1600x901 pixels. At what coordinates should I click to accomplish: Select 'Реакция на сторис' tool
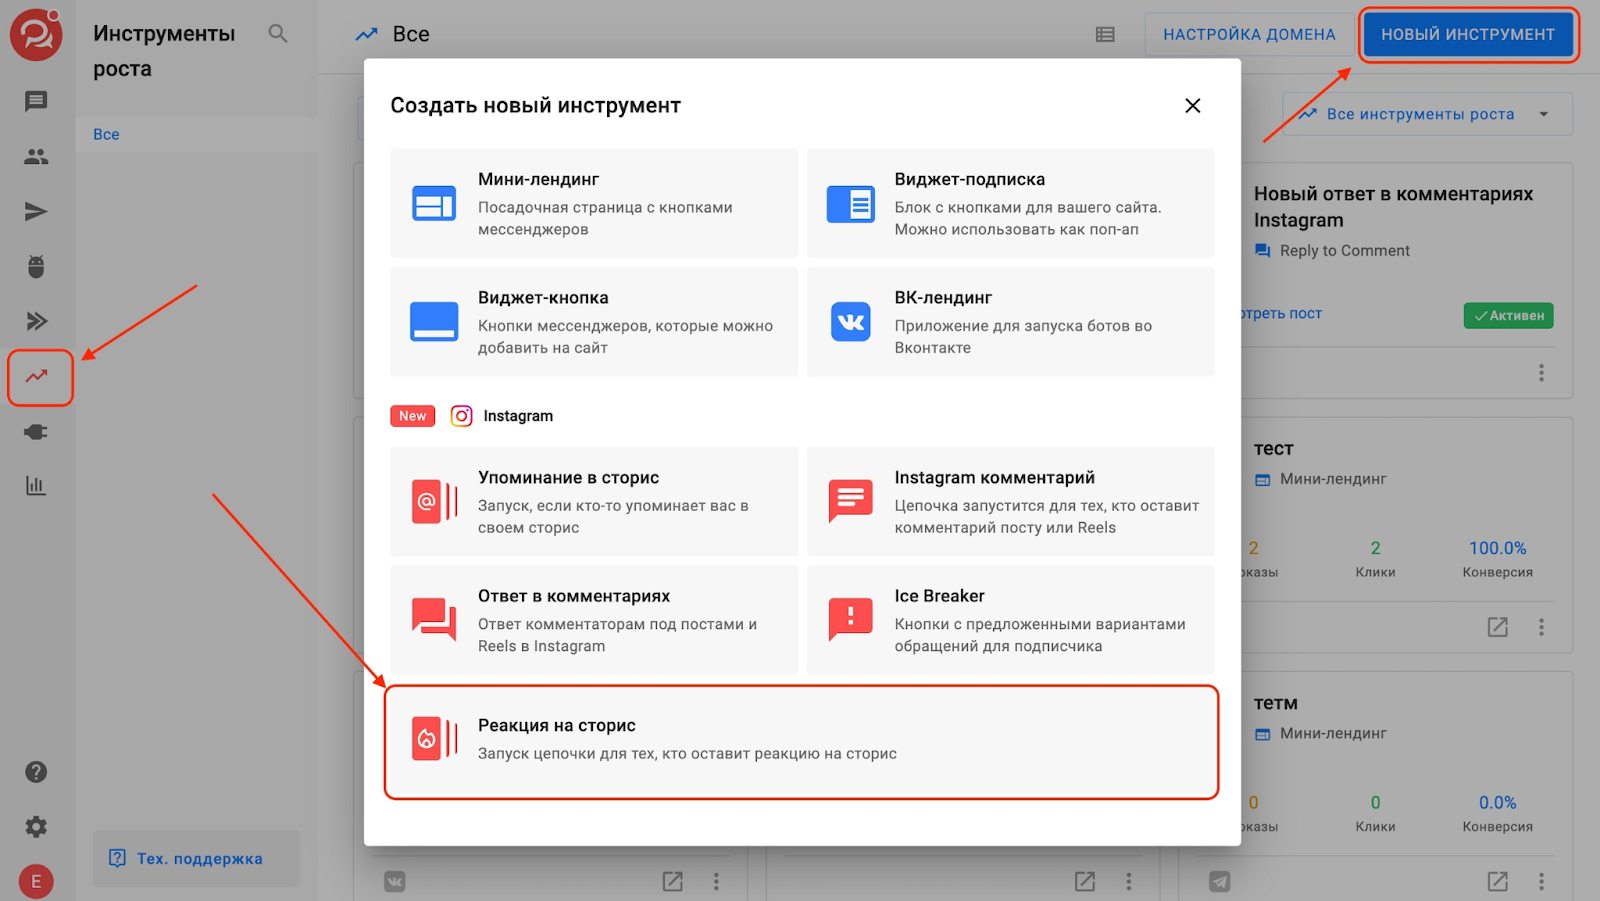point(801,740)
